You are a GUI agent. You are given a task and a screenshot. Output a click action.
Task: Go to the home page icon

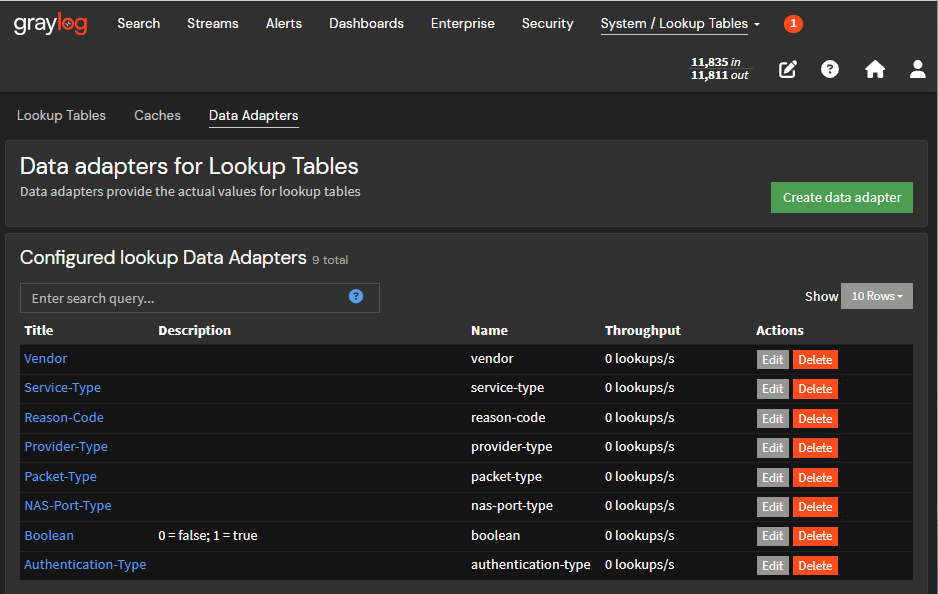[875, 69]
